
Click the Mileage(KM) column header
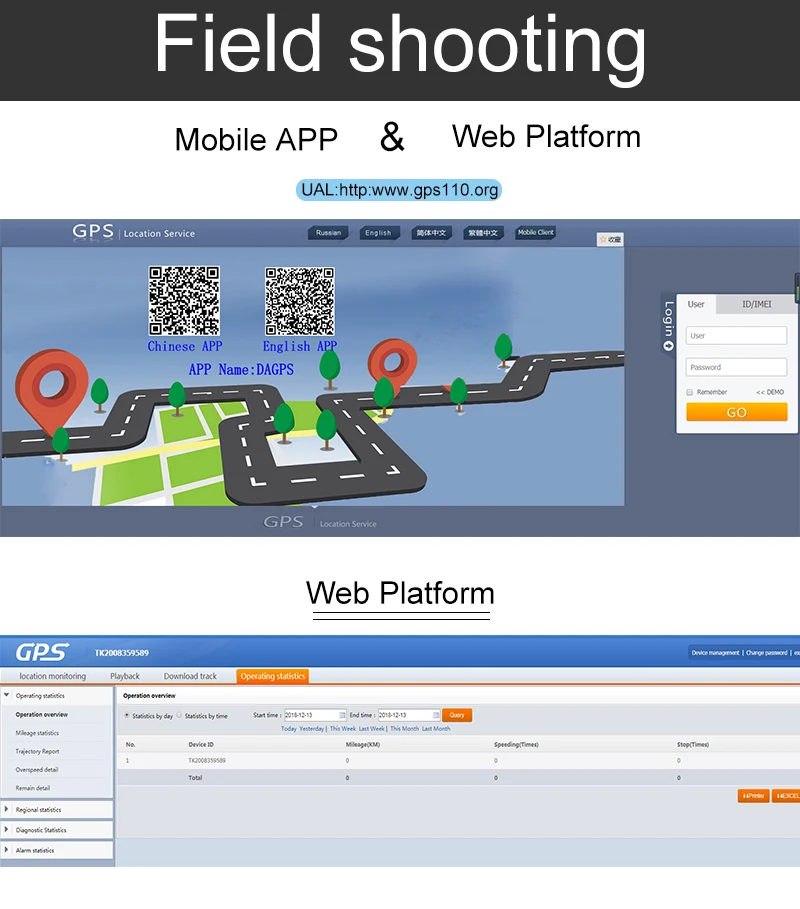coord(363,744)
